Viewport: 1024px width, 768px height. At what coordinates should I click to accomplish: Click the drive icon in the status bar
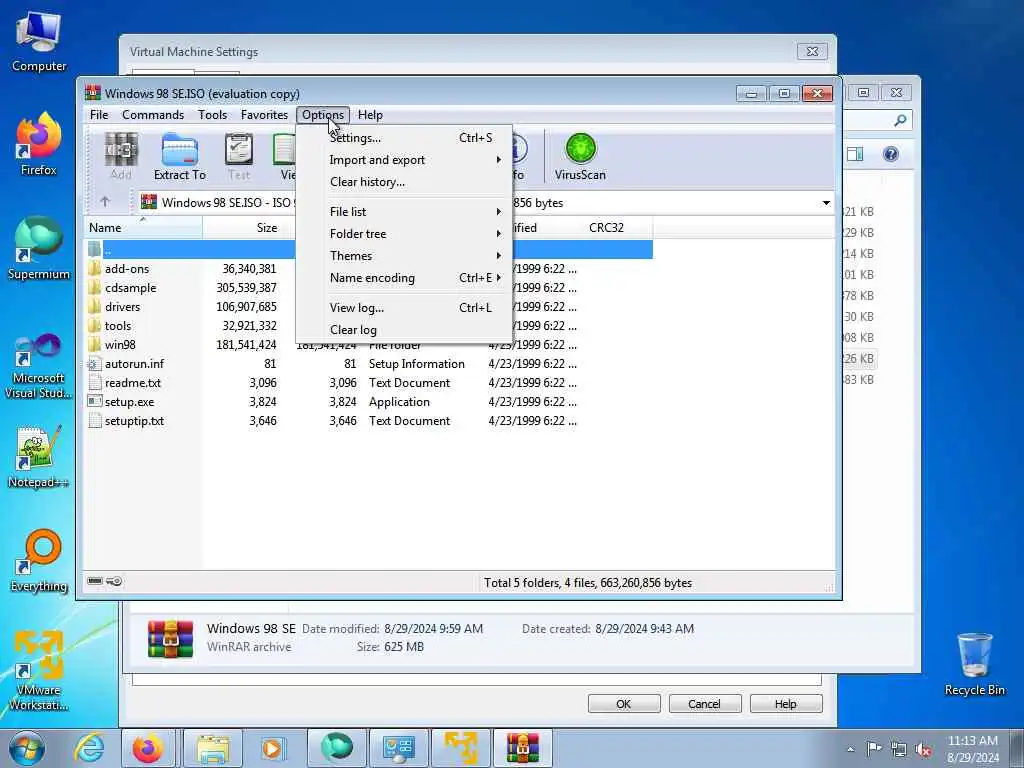95,581
